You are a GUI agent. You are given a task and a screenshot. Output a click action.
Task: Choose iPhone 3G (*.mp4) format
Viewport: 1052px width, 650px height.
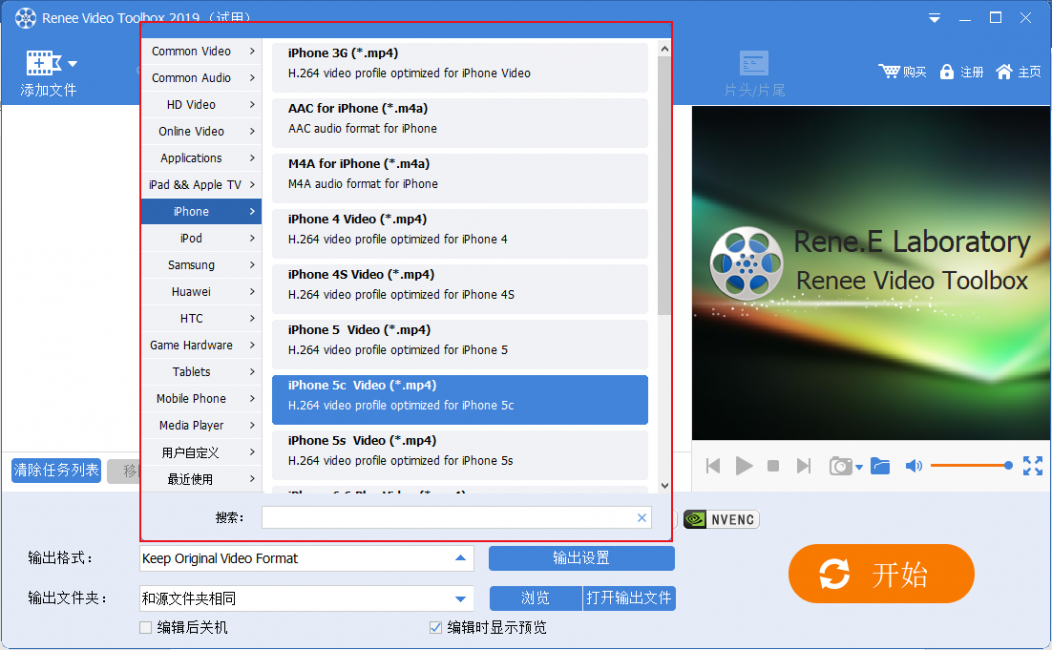460,68
